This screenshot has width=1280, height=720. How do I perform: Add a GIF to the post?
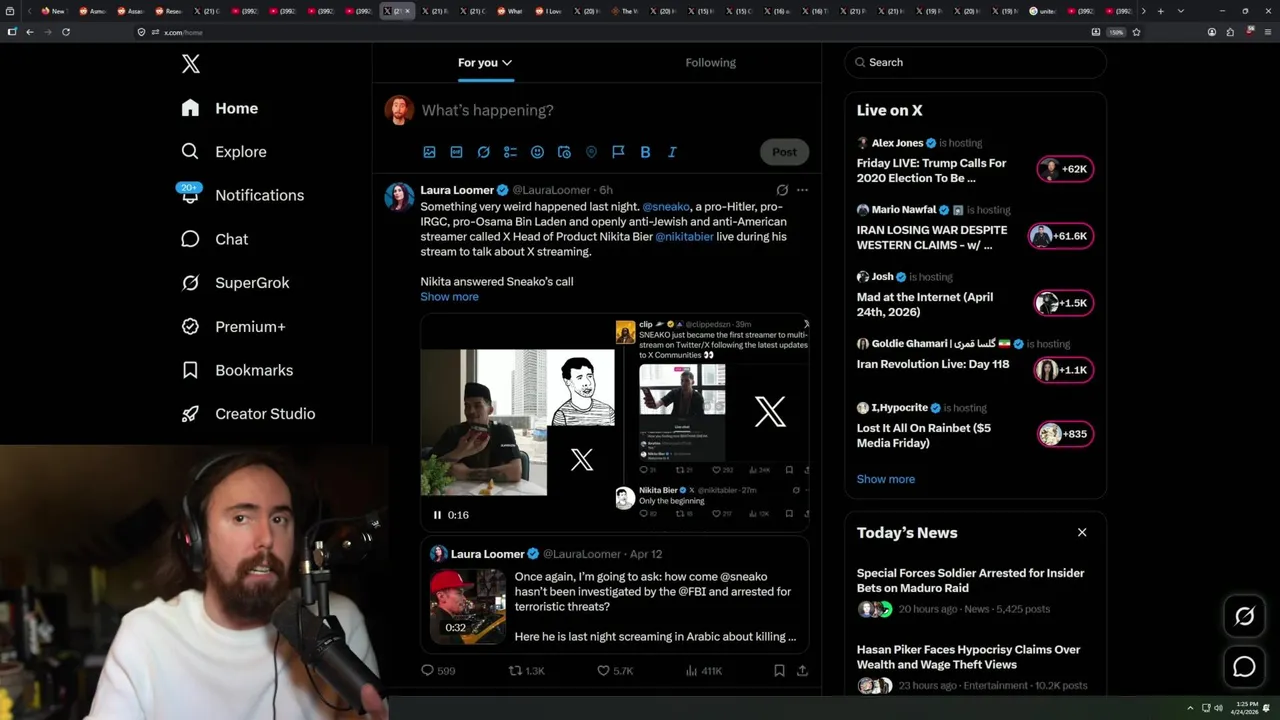456,152
